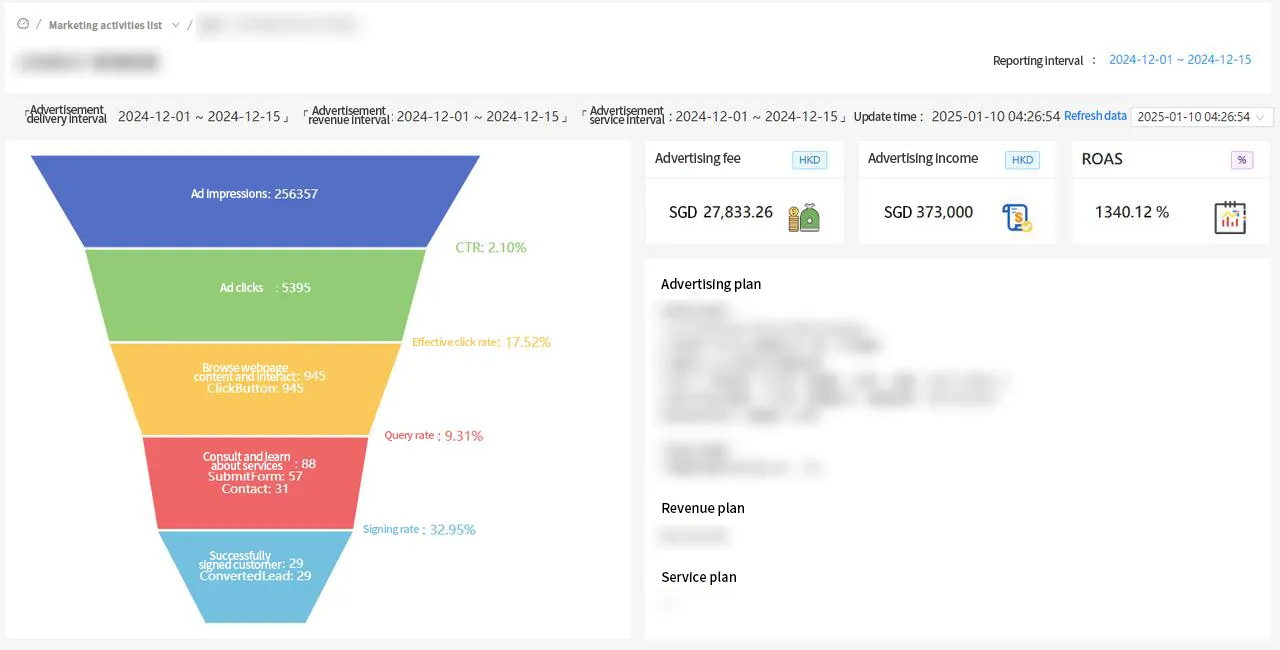1280x650 pixels.
Task: Expand the Marketing activities list breadcrumb chevron
Action: [x=176, y=25]
